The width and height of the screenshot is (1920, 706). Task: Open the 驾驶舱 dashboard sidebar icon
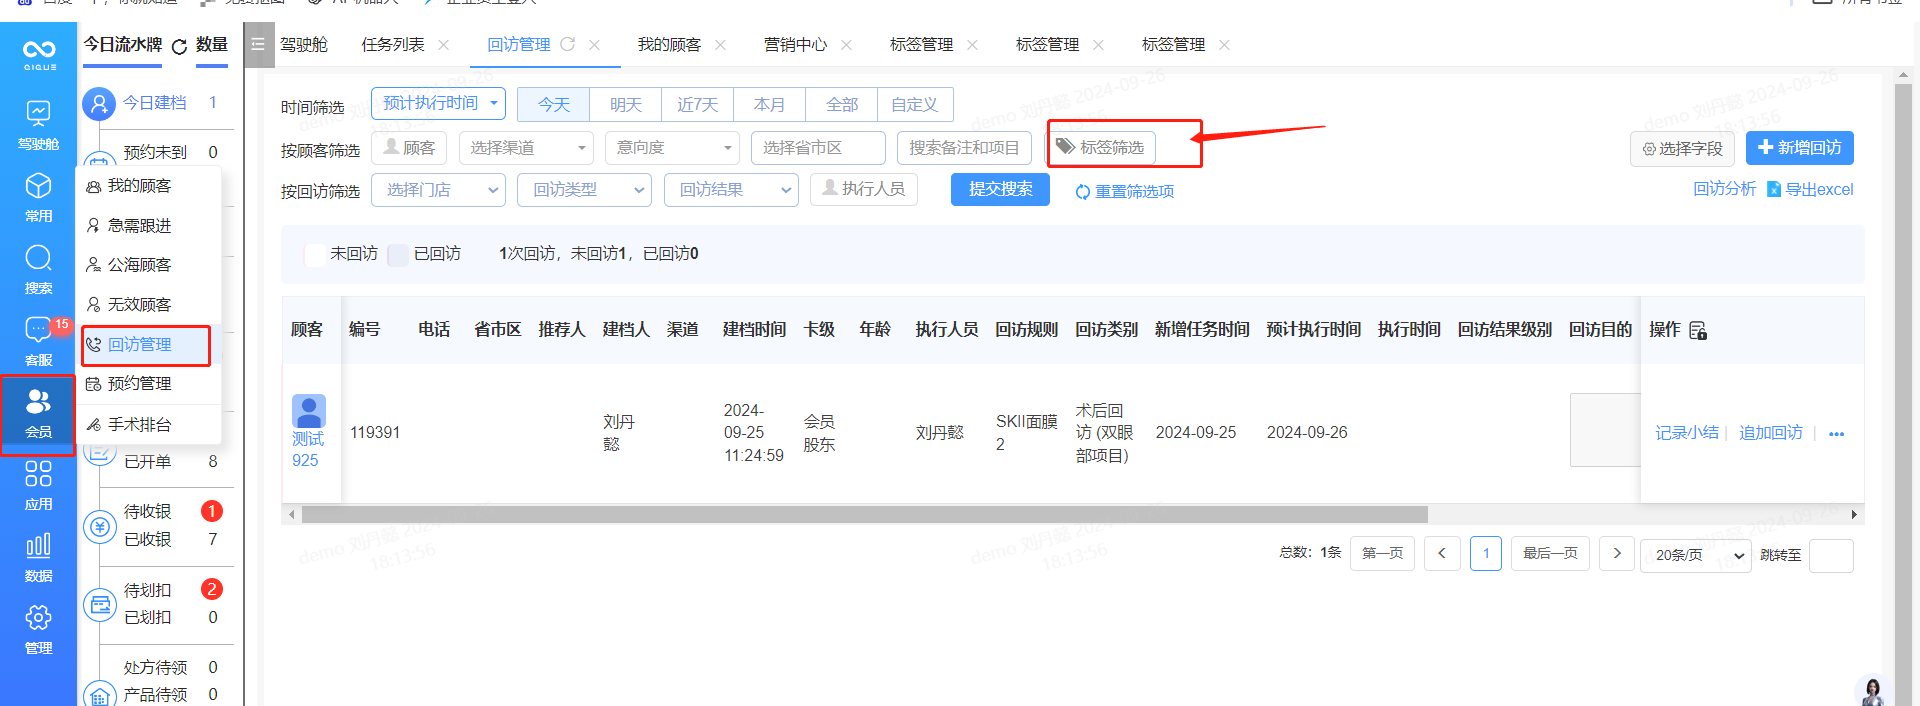pyautogui.click(x=38, y=124)
